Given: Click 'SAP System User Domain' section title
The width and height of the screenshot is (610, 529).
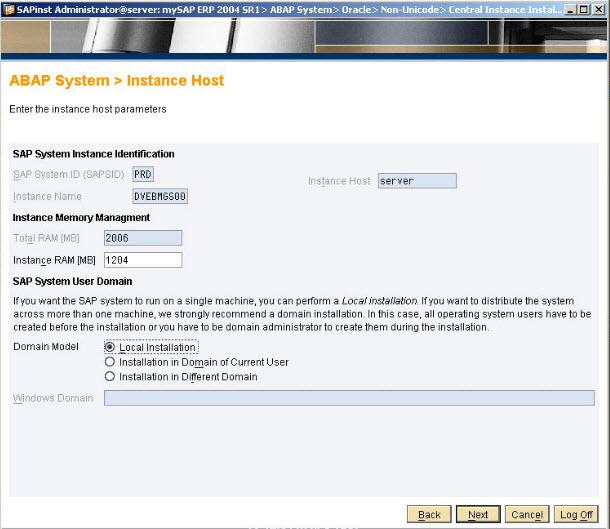Looking at the screenshot, I should click(x=72, y=281).
